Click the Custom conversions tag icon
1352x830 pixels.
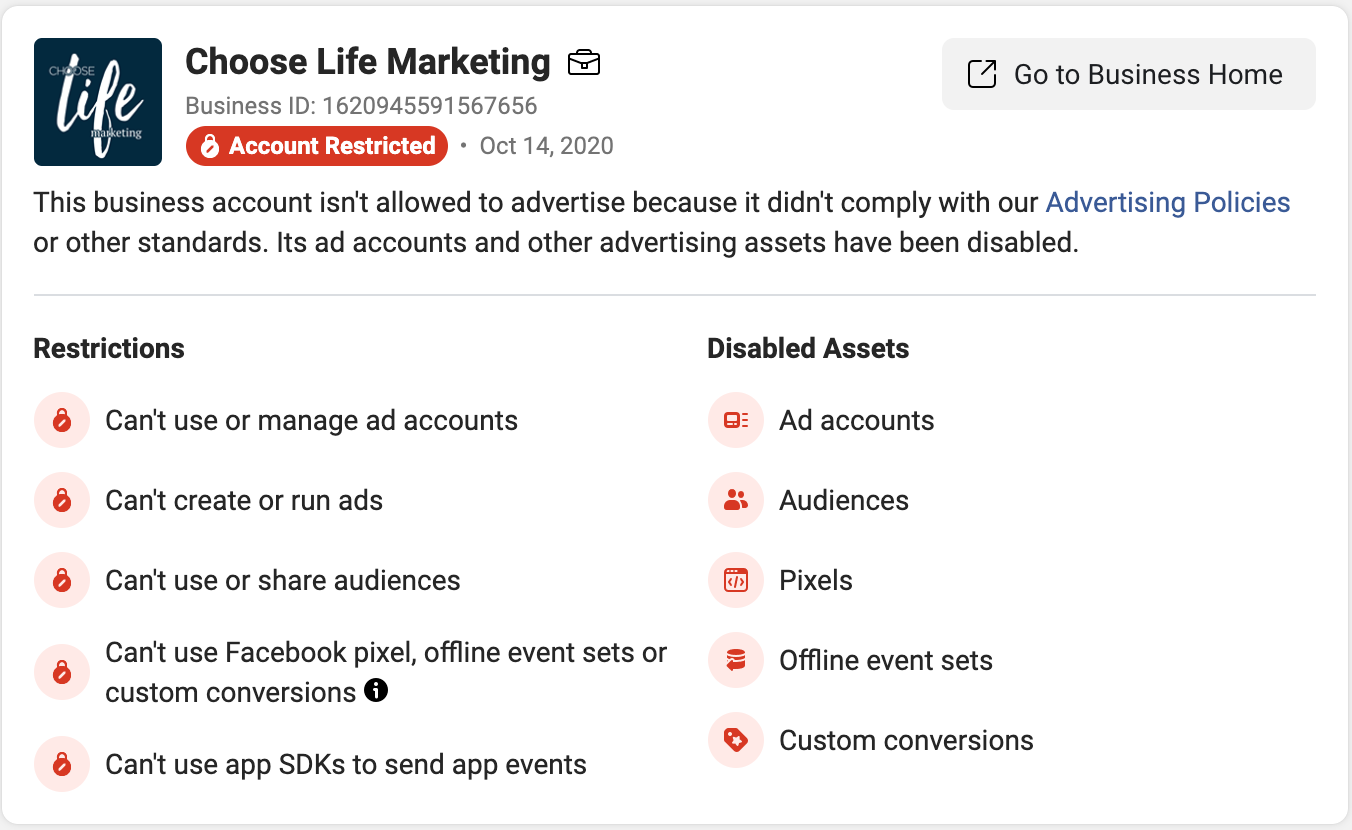pyautogui.click(x=736, y=740)
